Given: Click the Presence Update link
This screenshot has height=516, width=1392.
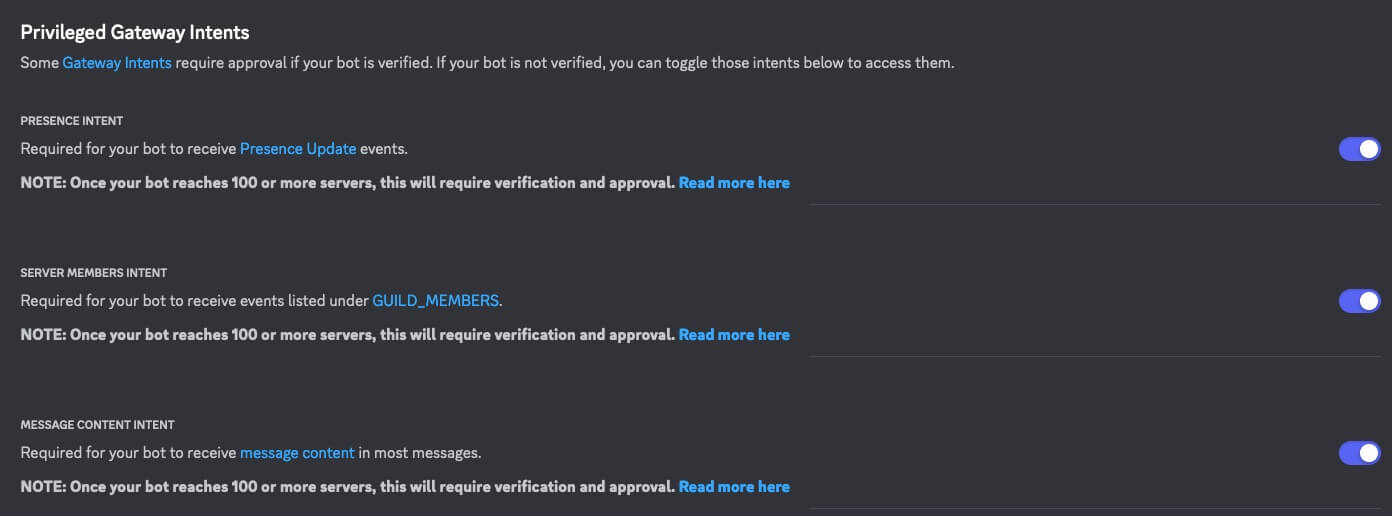Looking at the screenshot, I should click(298, 149).
